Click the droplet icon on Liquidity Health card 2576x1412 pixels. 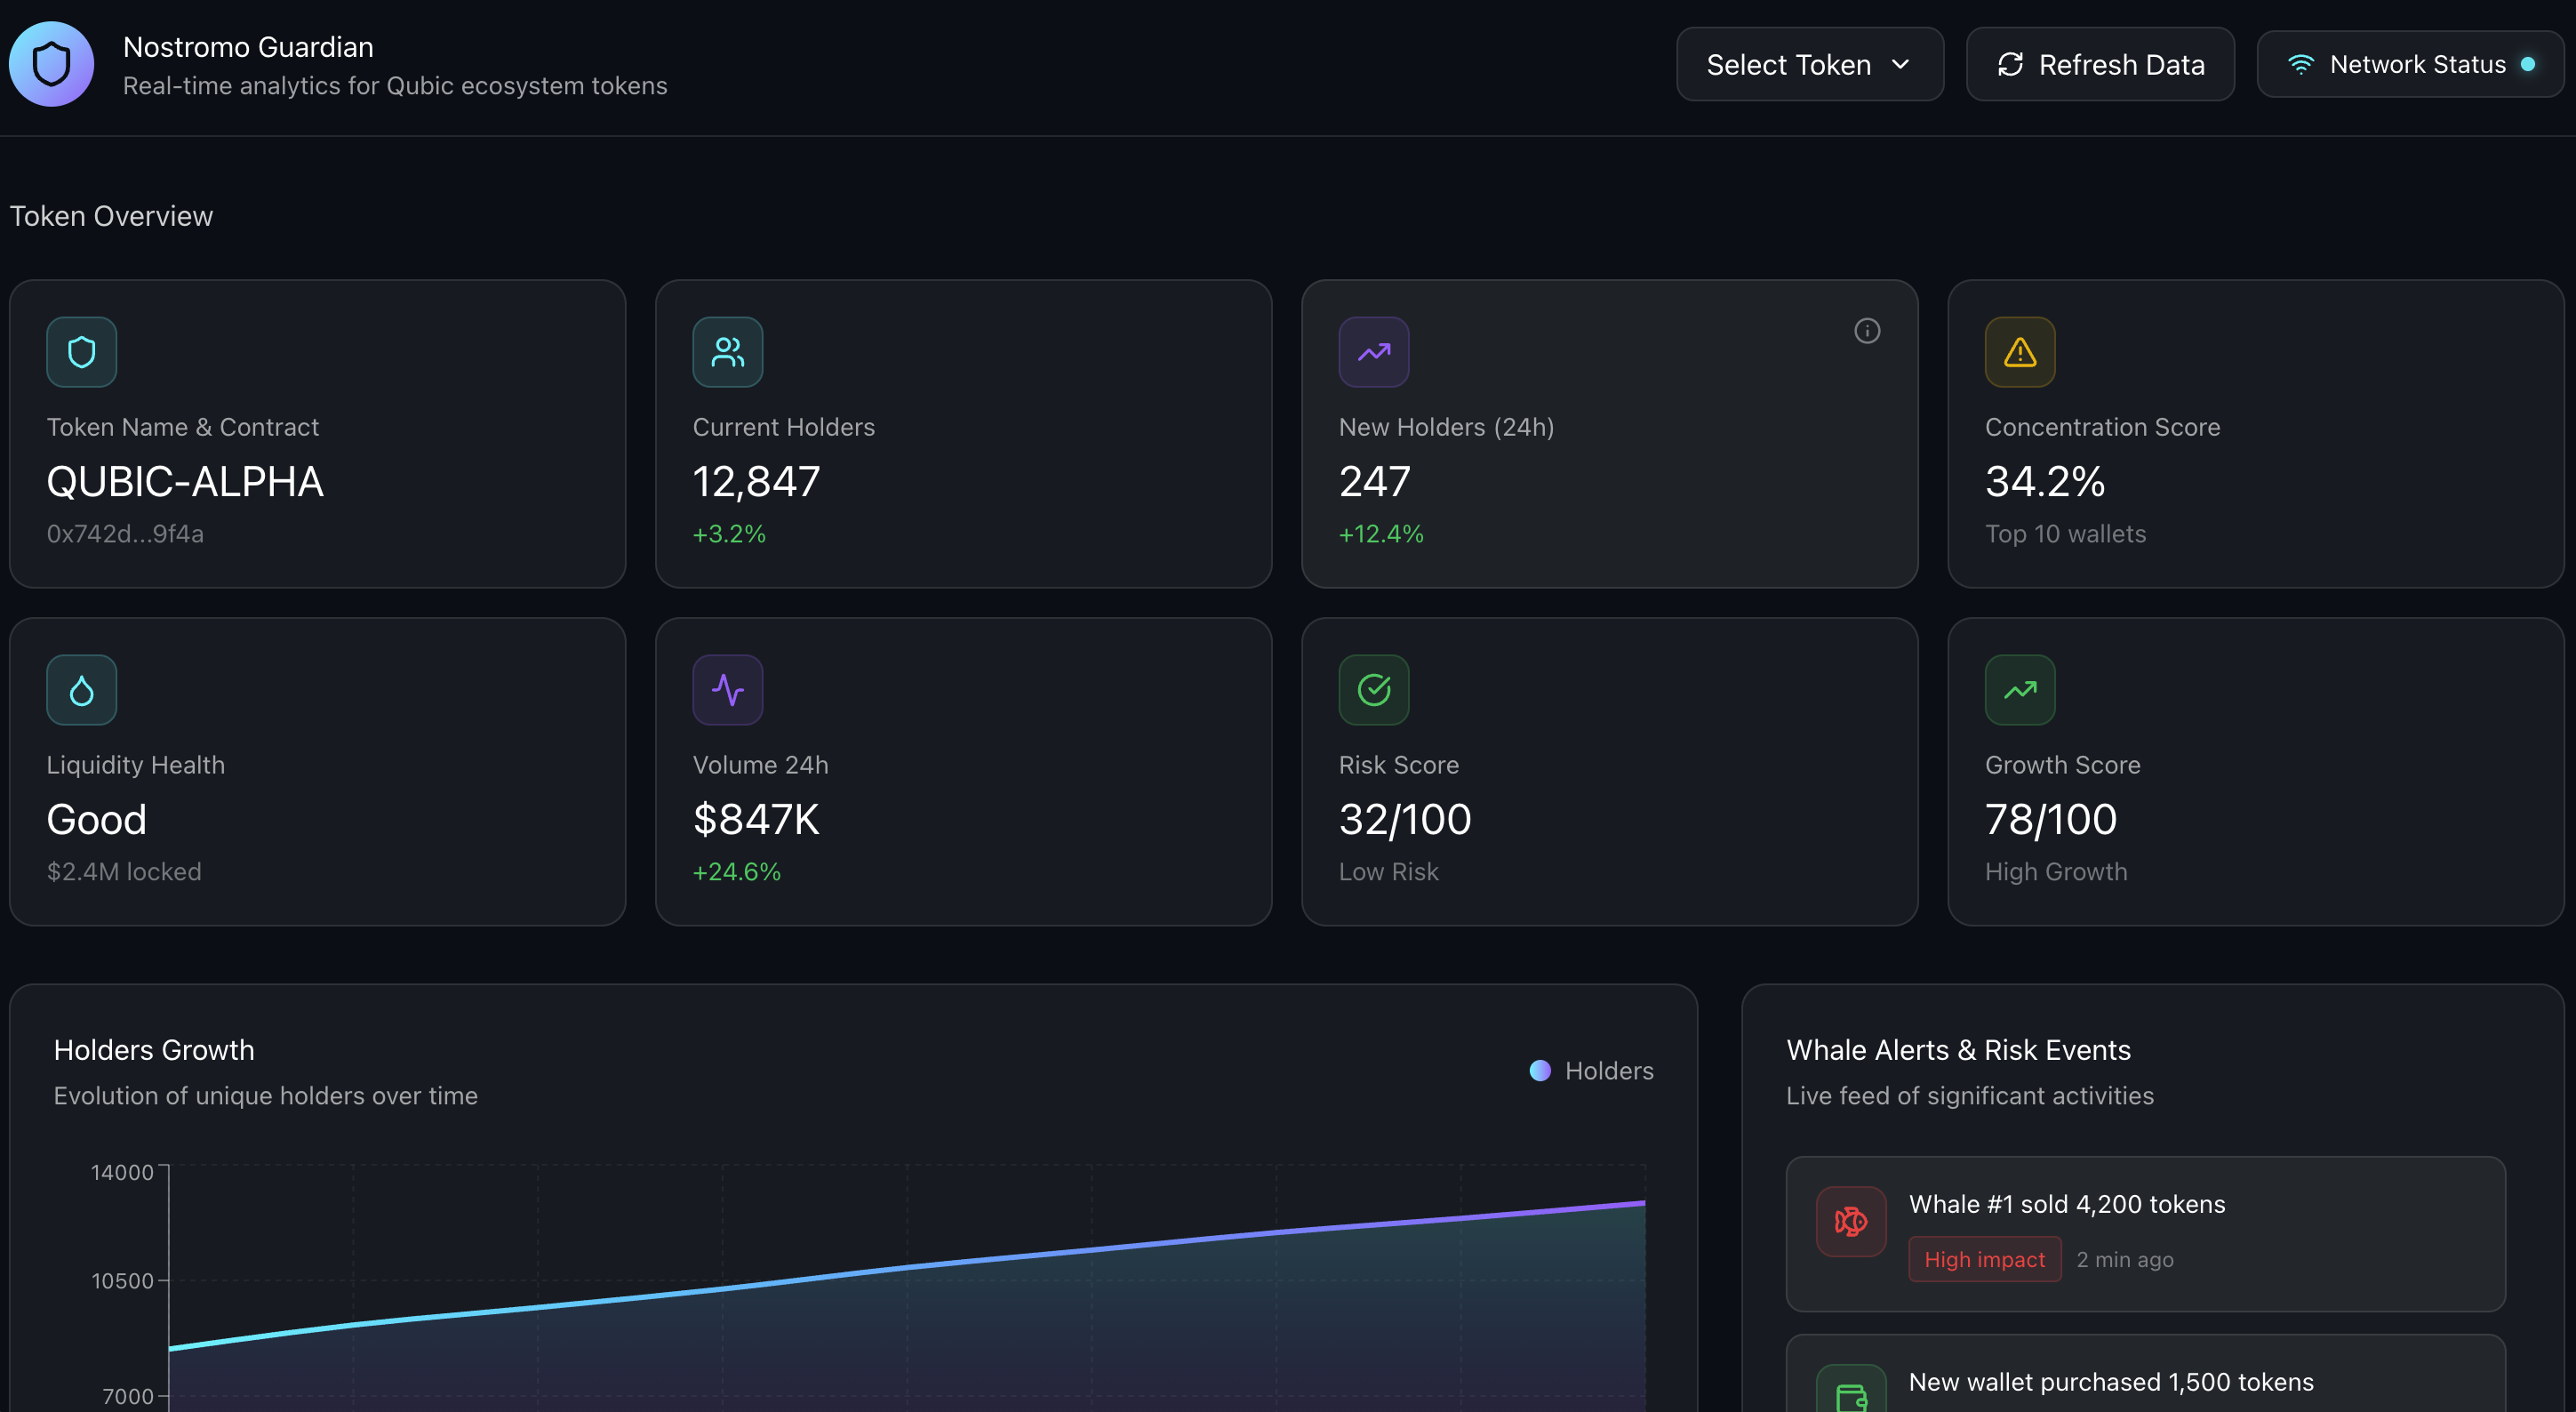[x=81, y=689]
